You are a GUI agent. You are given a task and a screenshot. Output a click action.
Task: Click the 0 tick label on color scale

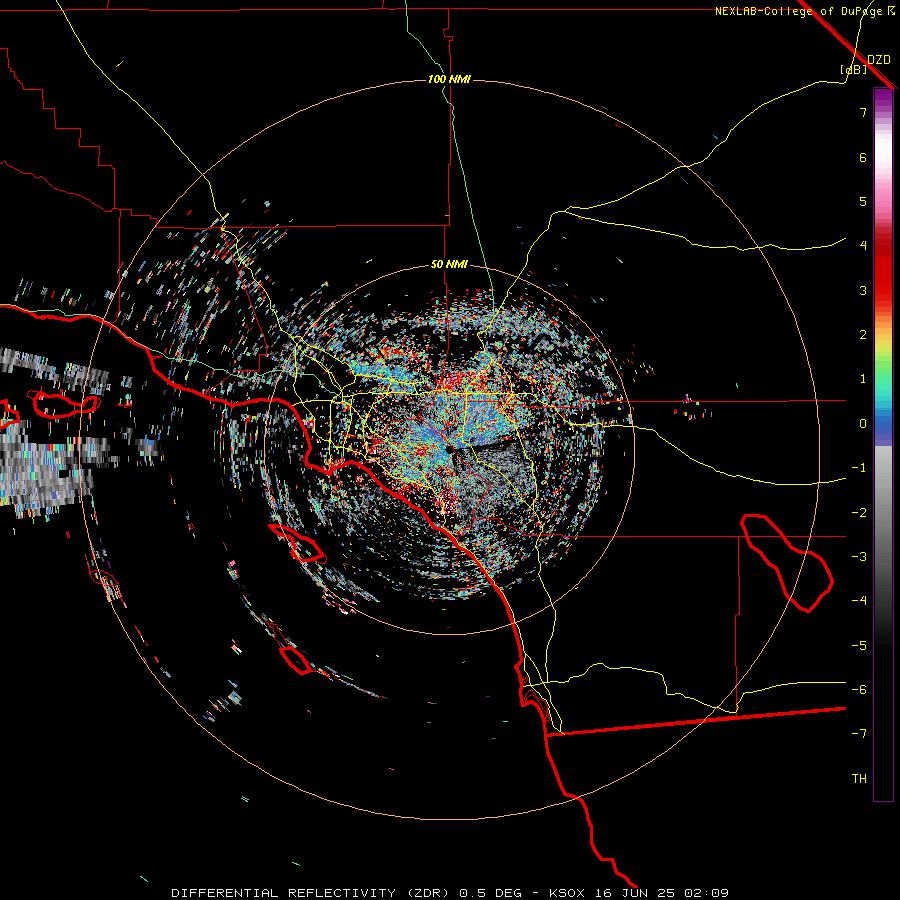[863, 424]
